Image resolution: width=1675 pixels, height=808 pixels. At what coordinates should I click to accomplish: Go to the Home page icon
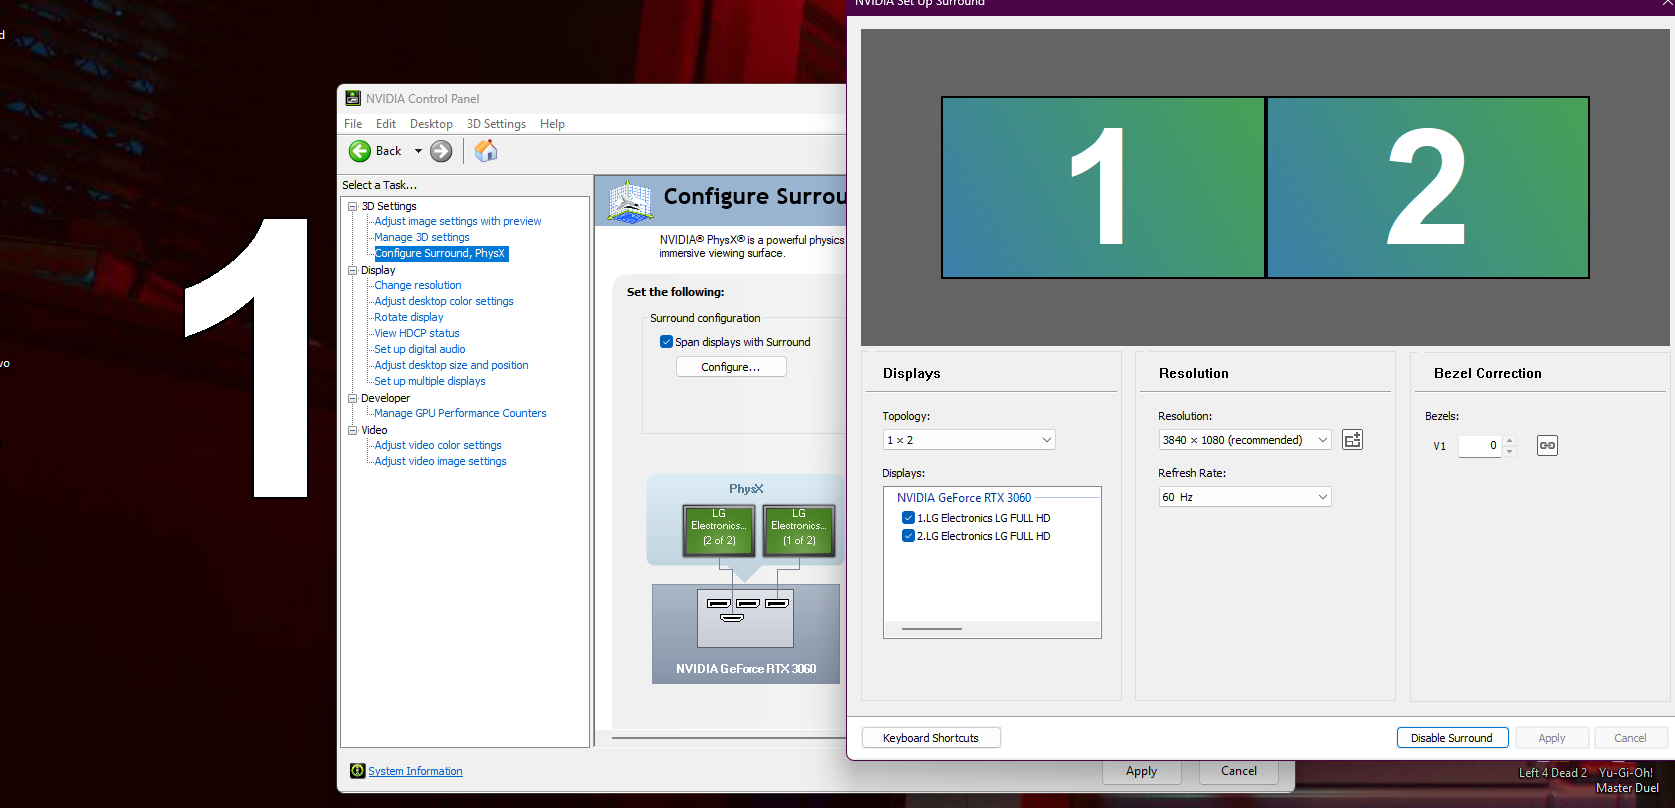tap(486, 151)
